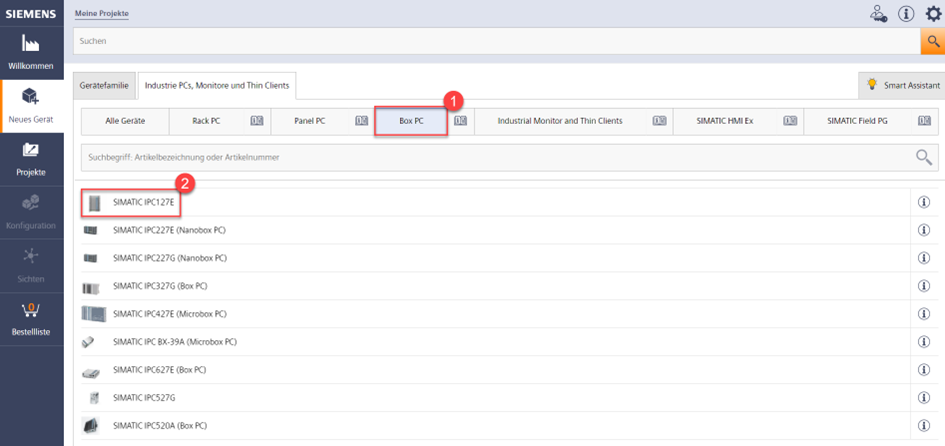Open the Konfiguration sidebar item
945x446 pixels.
point(31,213)
